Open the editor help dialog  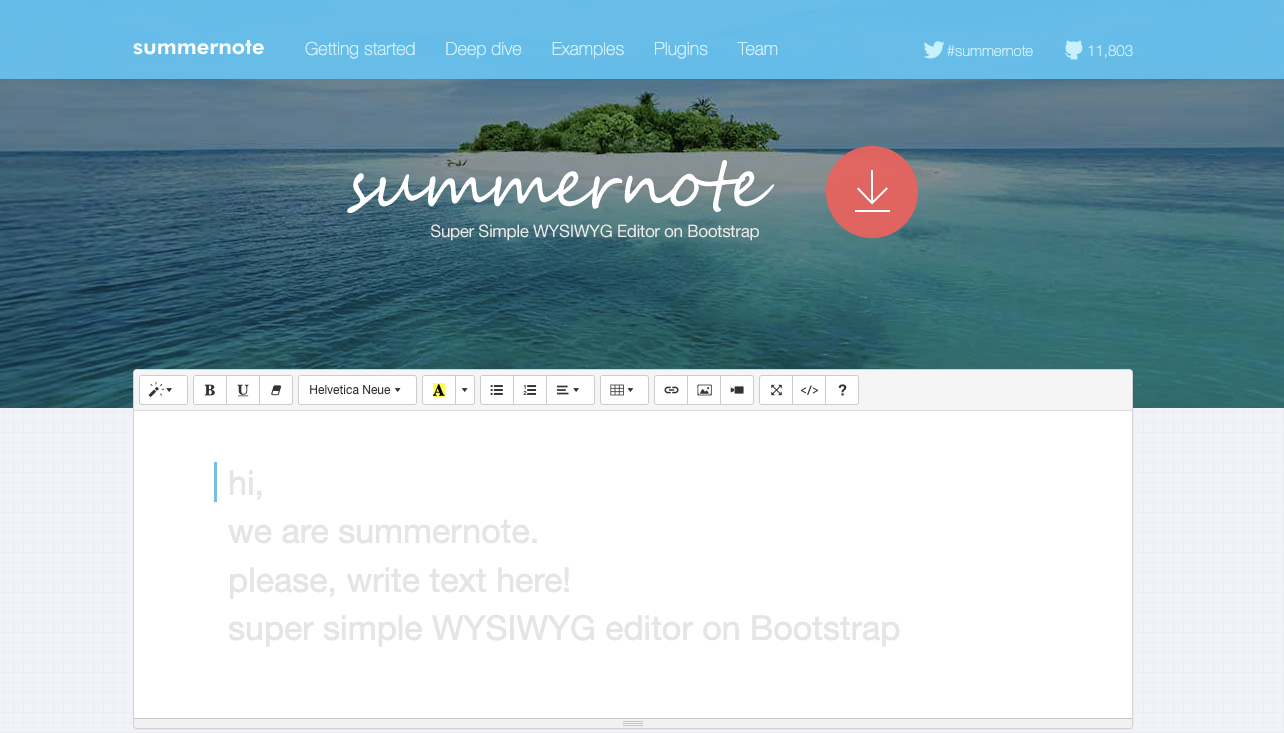pyautogui.click(x=842, y=390)
